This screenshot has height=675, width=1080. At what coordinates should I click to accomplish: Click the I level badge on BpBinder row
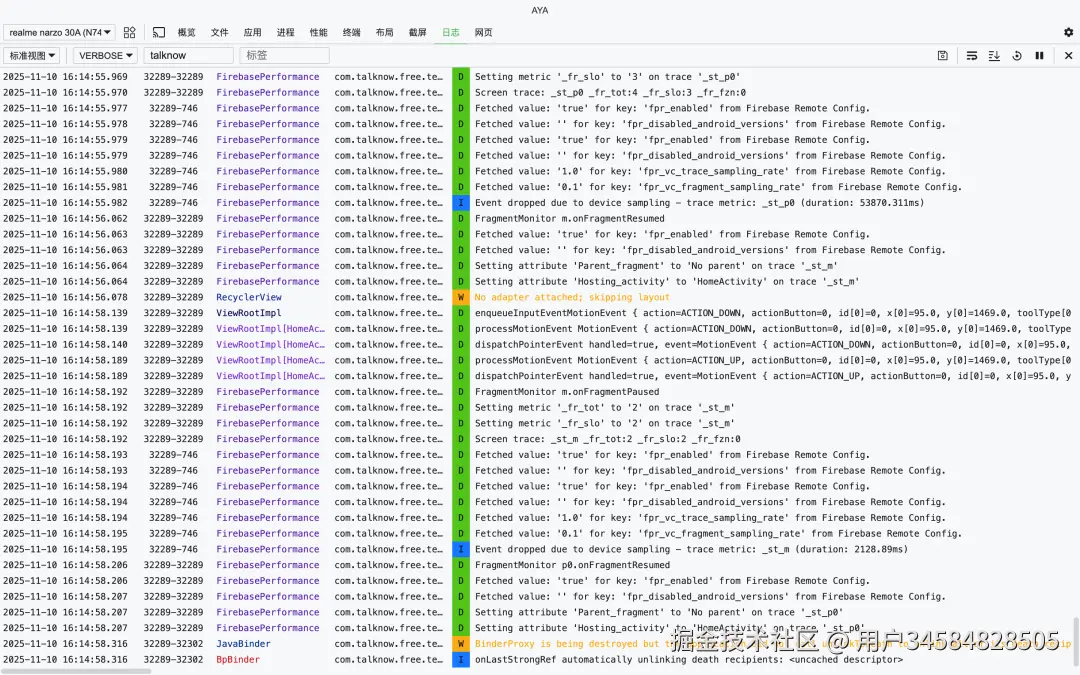tap(461, 660)
